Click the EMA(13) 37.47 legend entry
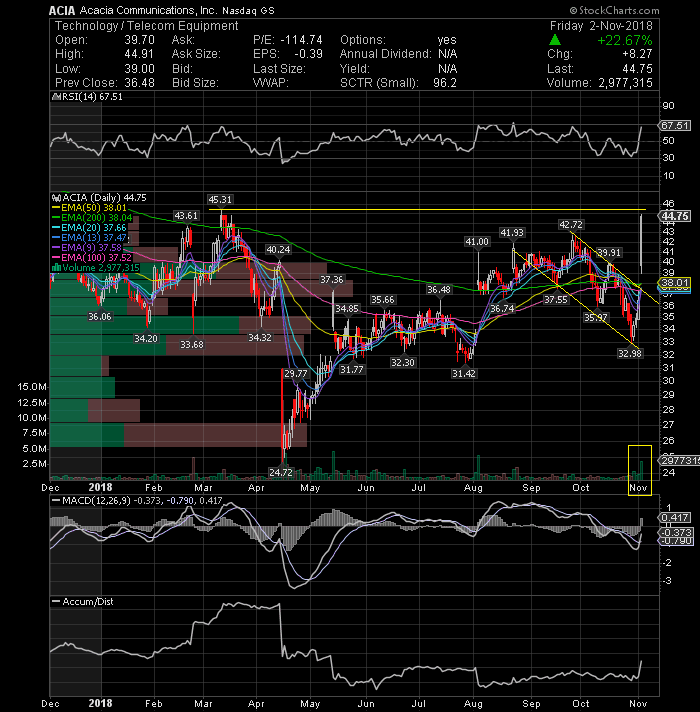This screenshot has height=712, width=700. click(x=89, y=237)
